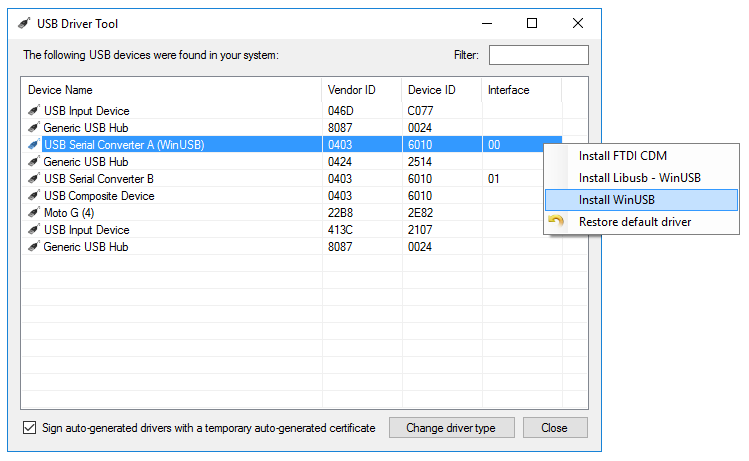Viewport: 749px width, 461px height.
Task: Click the icon of USB Serial Converter A (WinUSB)
Action: (x=34, y=145)
